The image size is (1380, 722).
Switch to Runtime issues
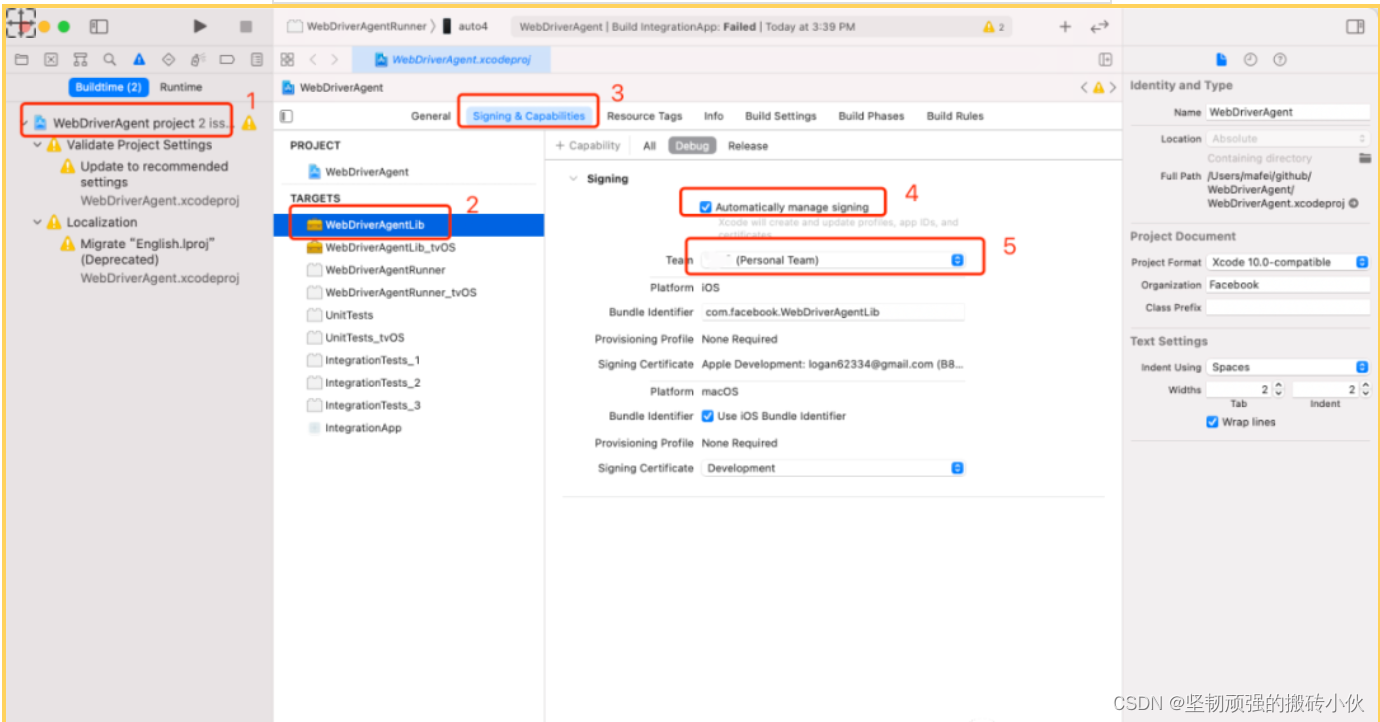click(181, 87)
